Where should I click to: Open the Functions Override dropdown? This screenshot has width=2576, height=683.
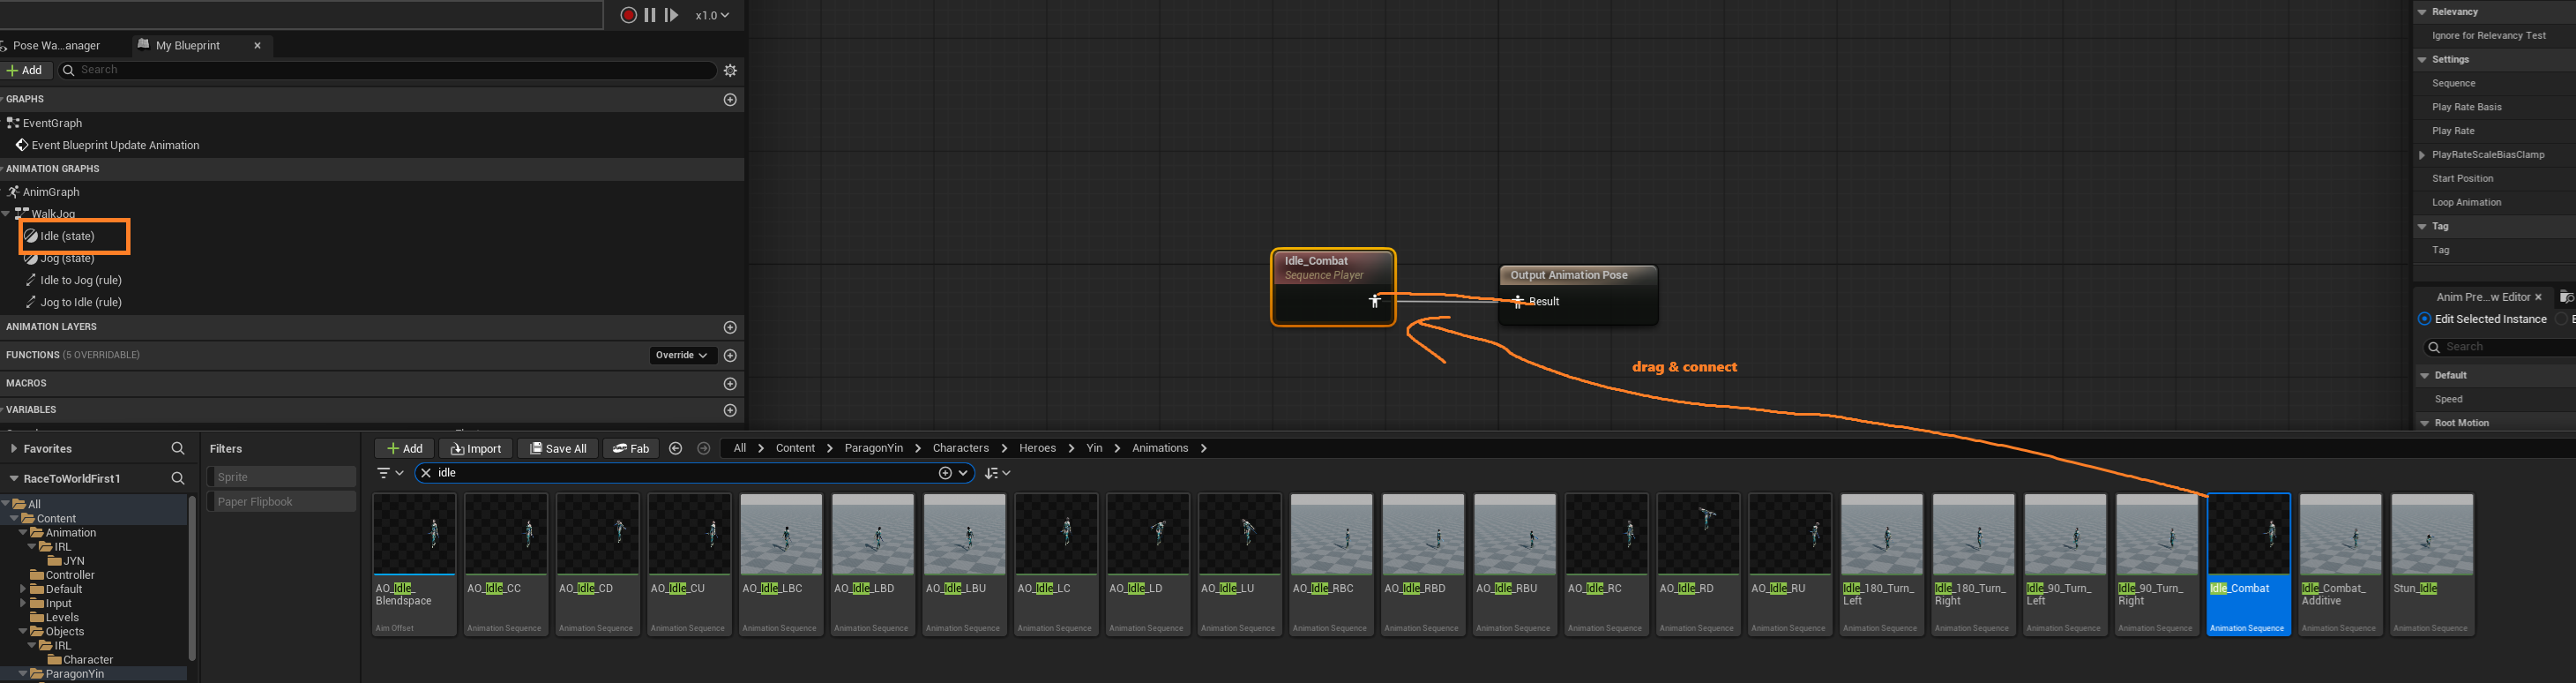click(682, 355)
